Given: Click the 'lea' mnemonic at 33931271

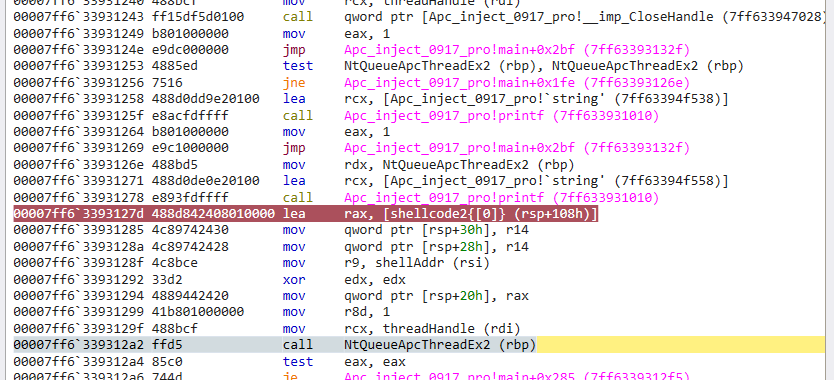Looking at the screenshot, I should pos(294,181).
